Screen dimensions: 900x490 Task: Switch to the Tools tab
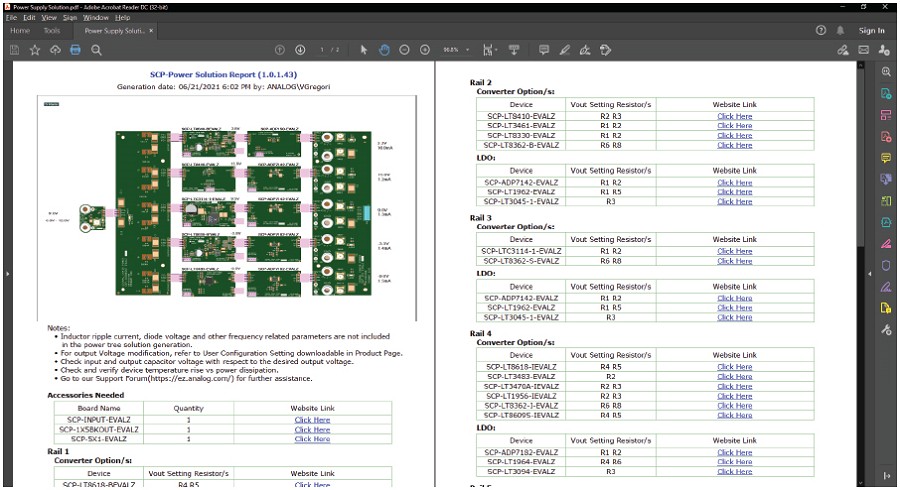(x=52, y=30)
